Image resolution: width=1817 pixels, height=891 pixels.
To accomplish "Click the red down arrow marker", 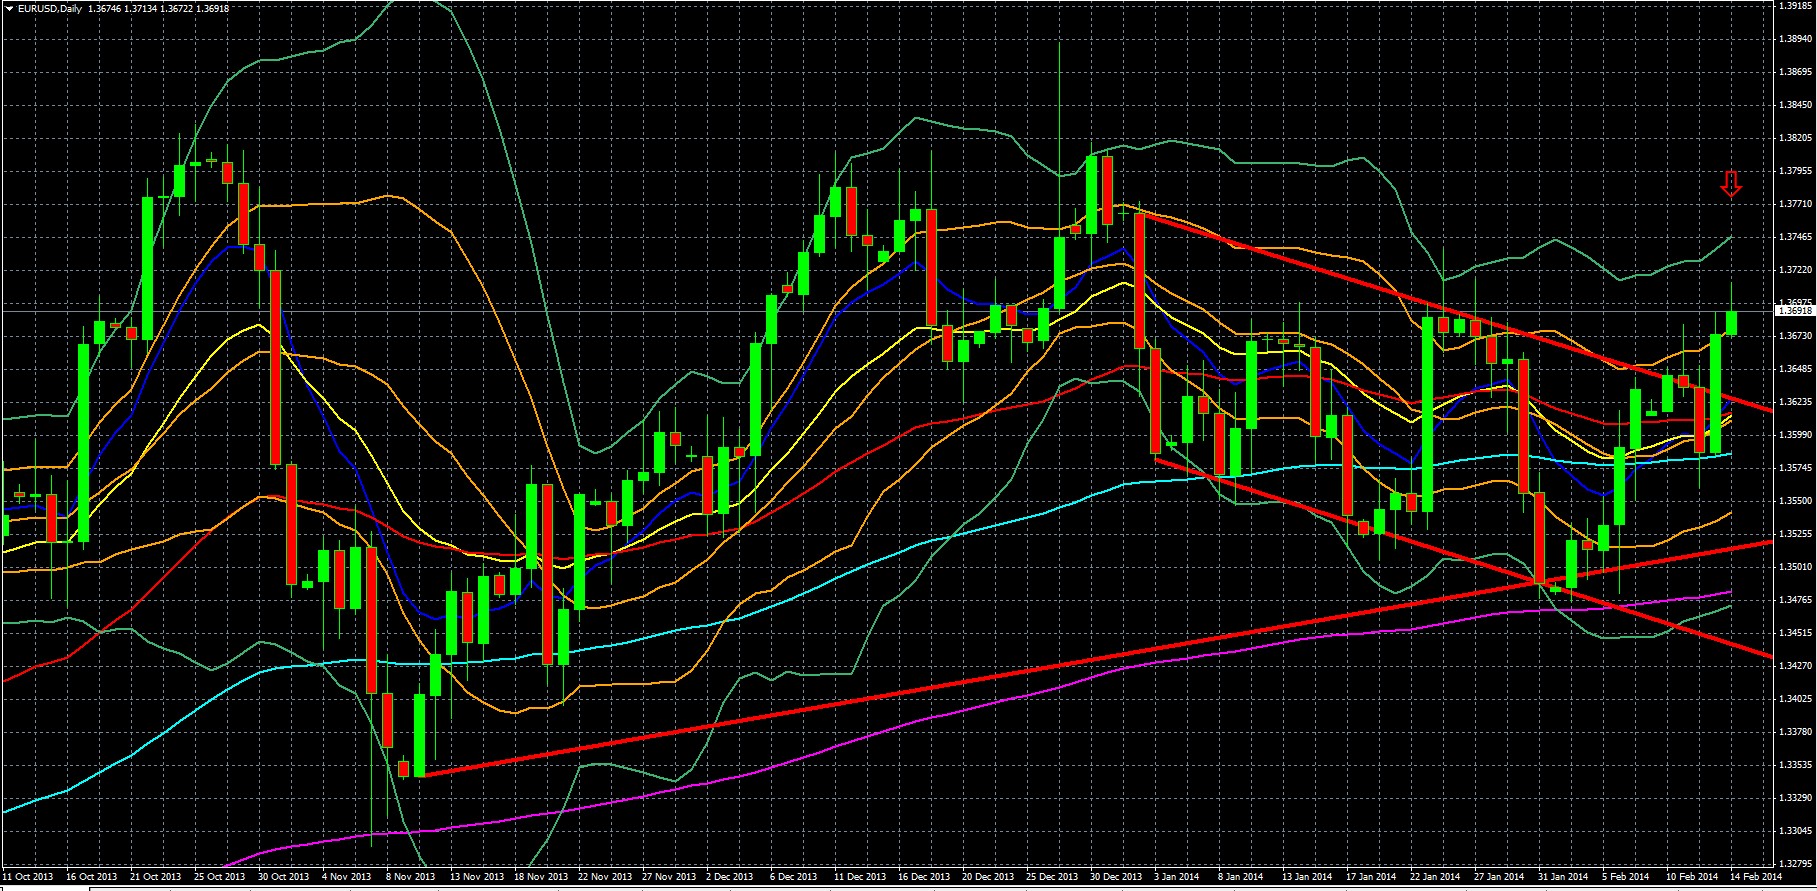I will click(x=1731, y=184).
